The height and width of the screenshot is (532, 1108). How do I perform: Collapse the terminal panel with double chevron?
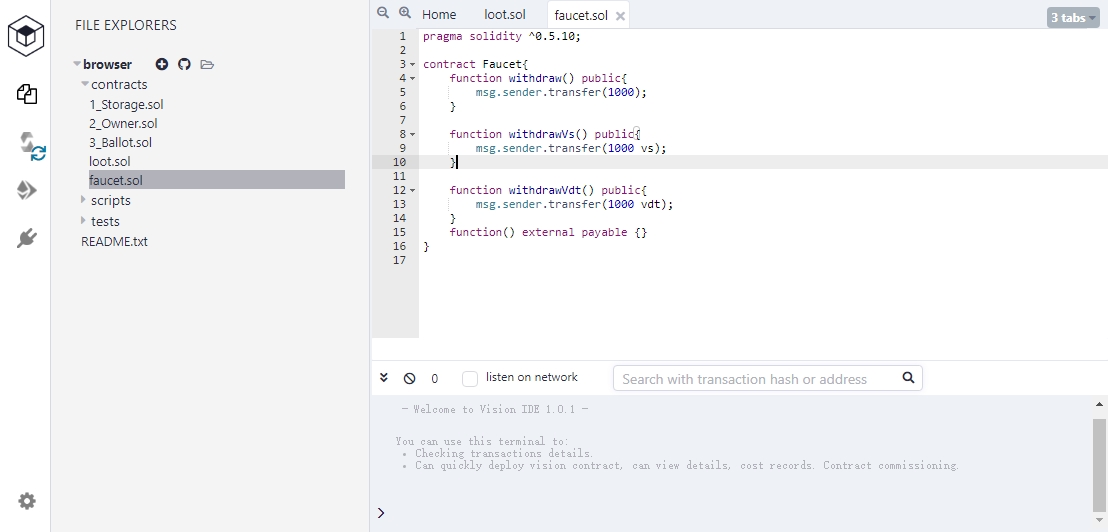tap(384, 379)
